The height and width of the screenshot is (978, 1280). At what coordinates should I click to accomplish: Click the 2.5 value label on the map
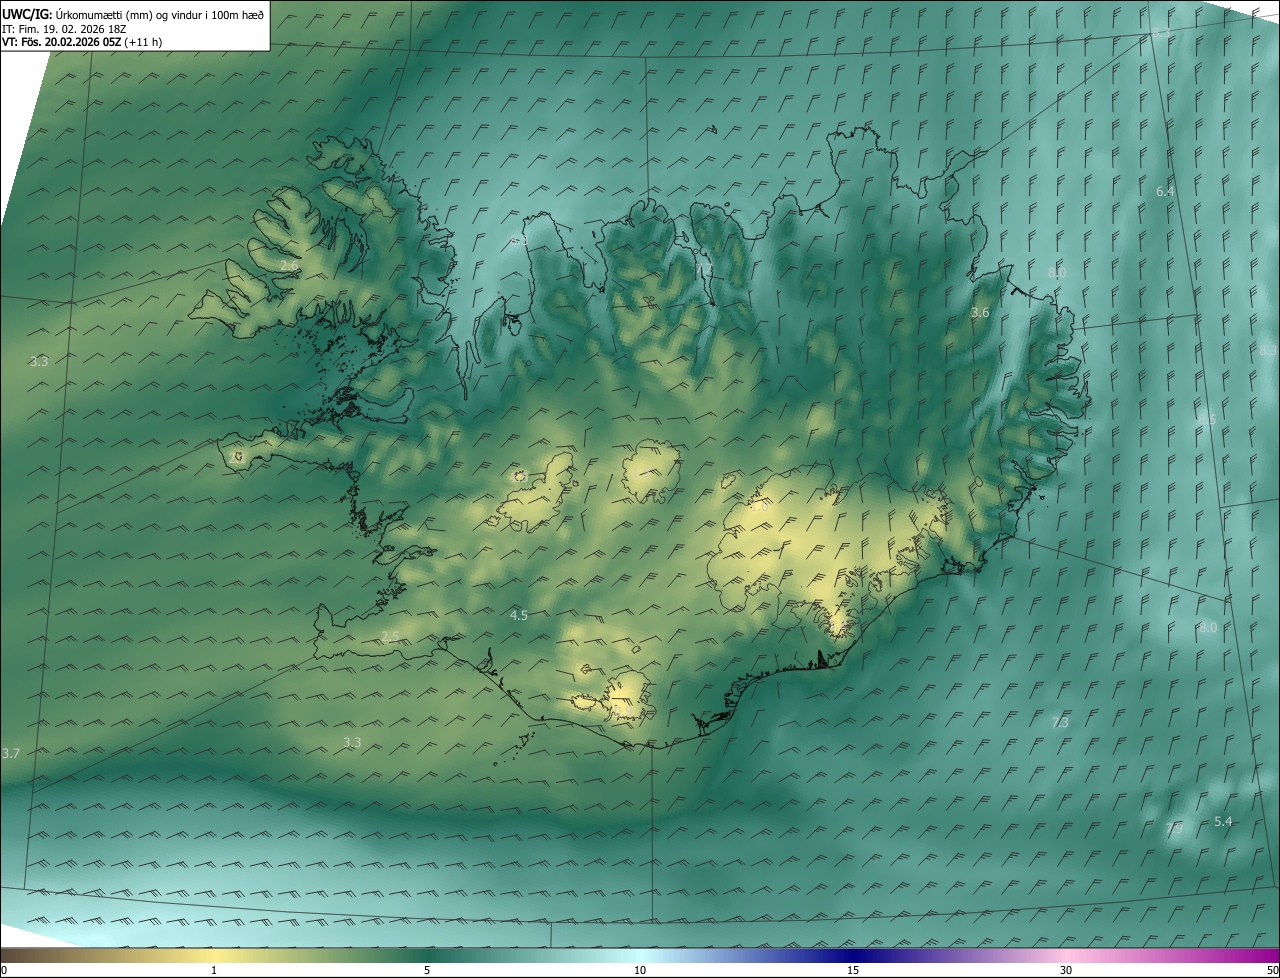390,637
